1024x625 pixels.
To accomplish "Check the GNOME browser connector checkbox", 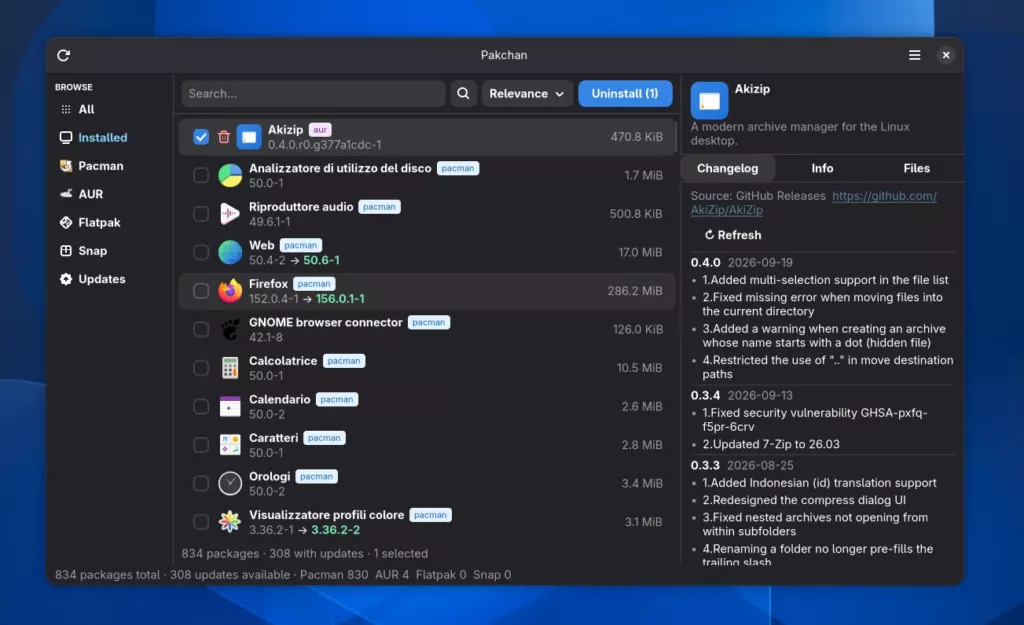I will 201,330.
